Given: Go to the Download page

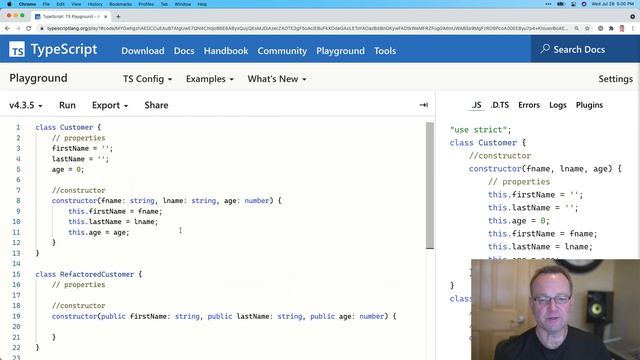Looking at the screenshot, I should click(x=143, y=51).
